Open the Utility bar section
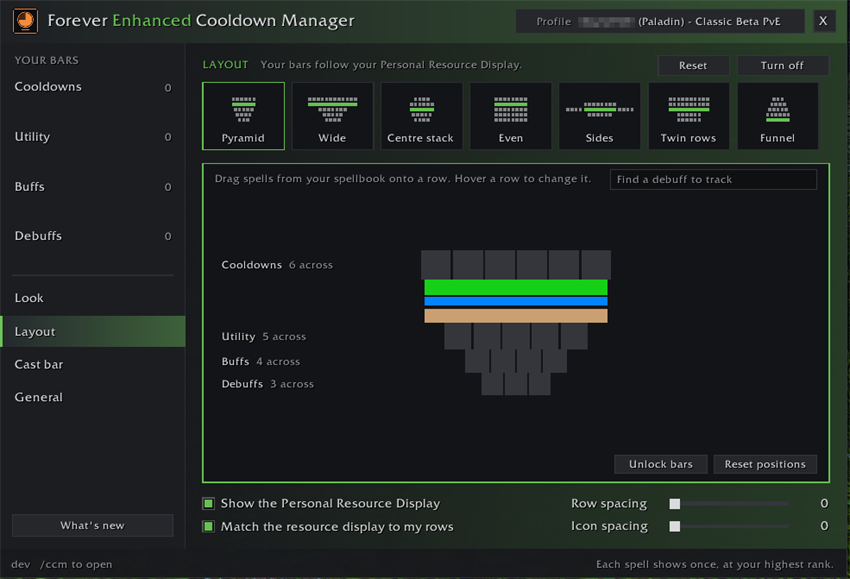Screen dimensions: 850x579 [x=93, y=137]
